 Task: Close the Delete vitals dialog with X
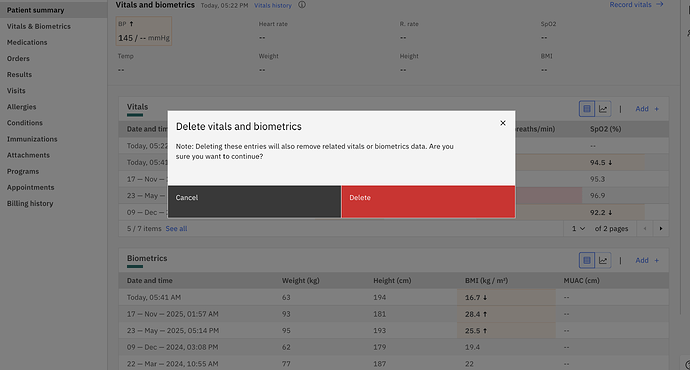503,123
